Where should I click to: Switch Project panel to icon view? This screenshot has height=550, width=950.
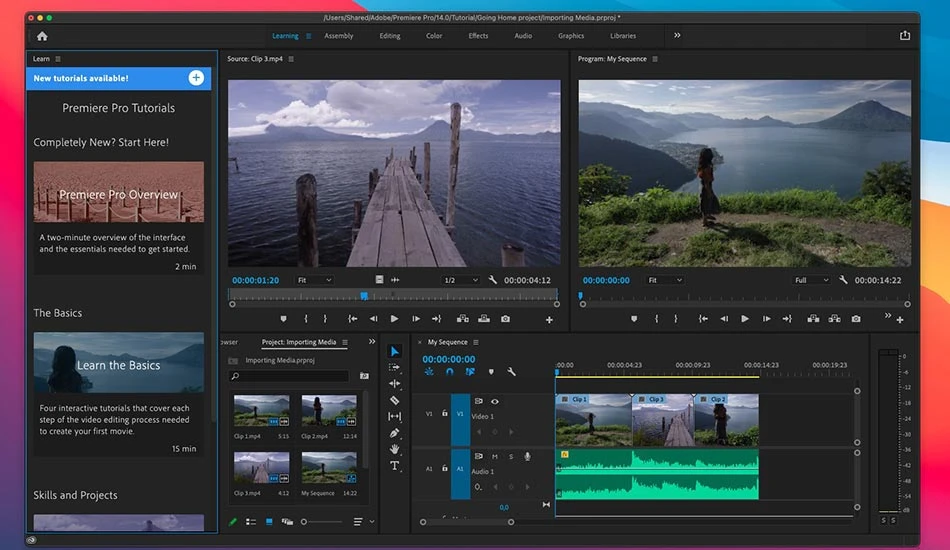pyautogui.click(x=269, y=522)
